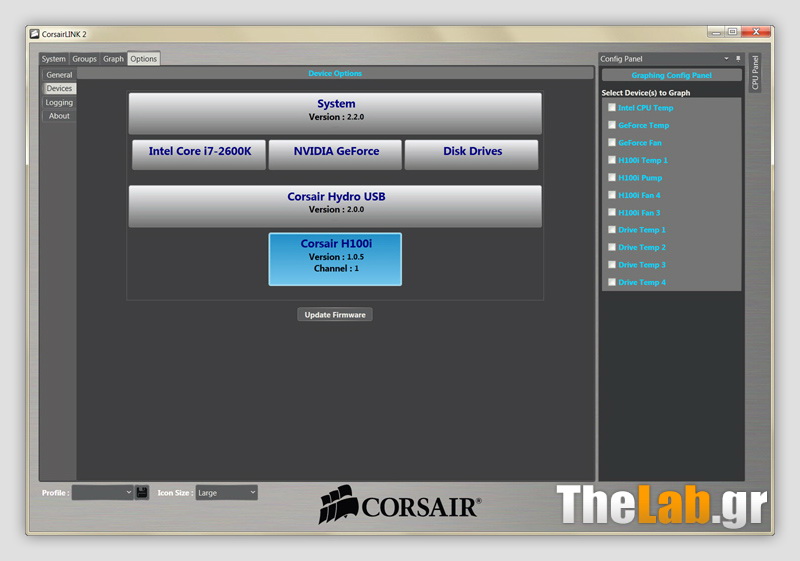Open the Icon Size dropdown showing Large
The height and width of the screenshot is (561, 800).
coord(227,493)
